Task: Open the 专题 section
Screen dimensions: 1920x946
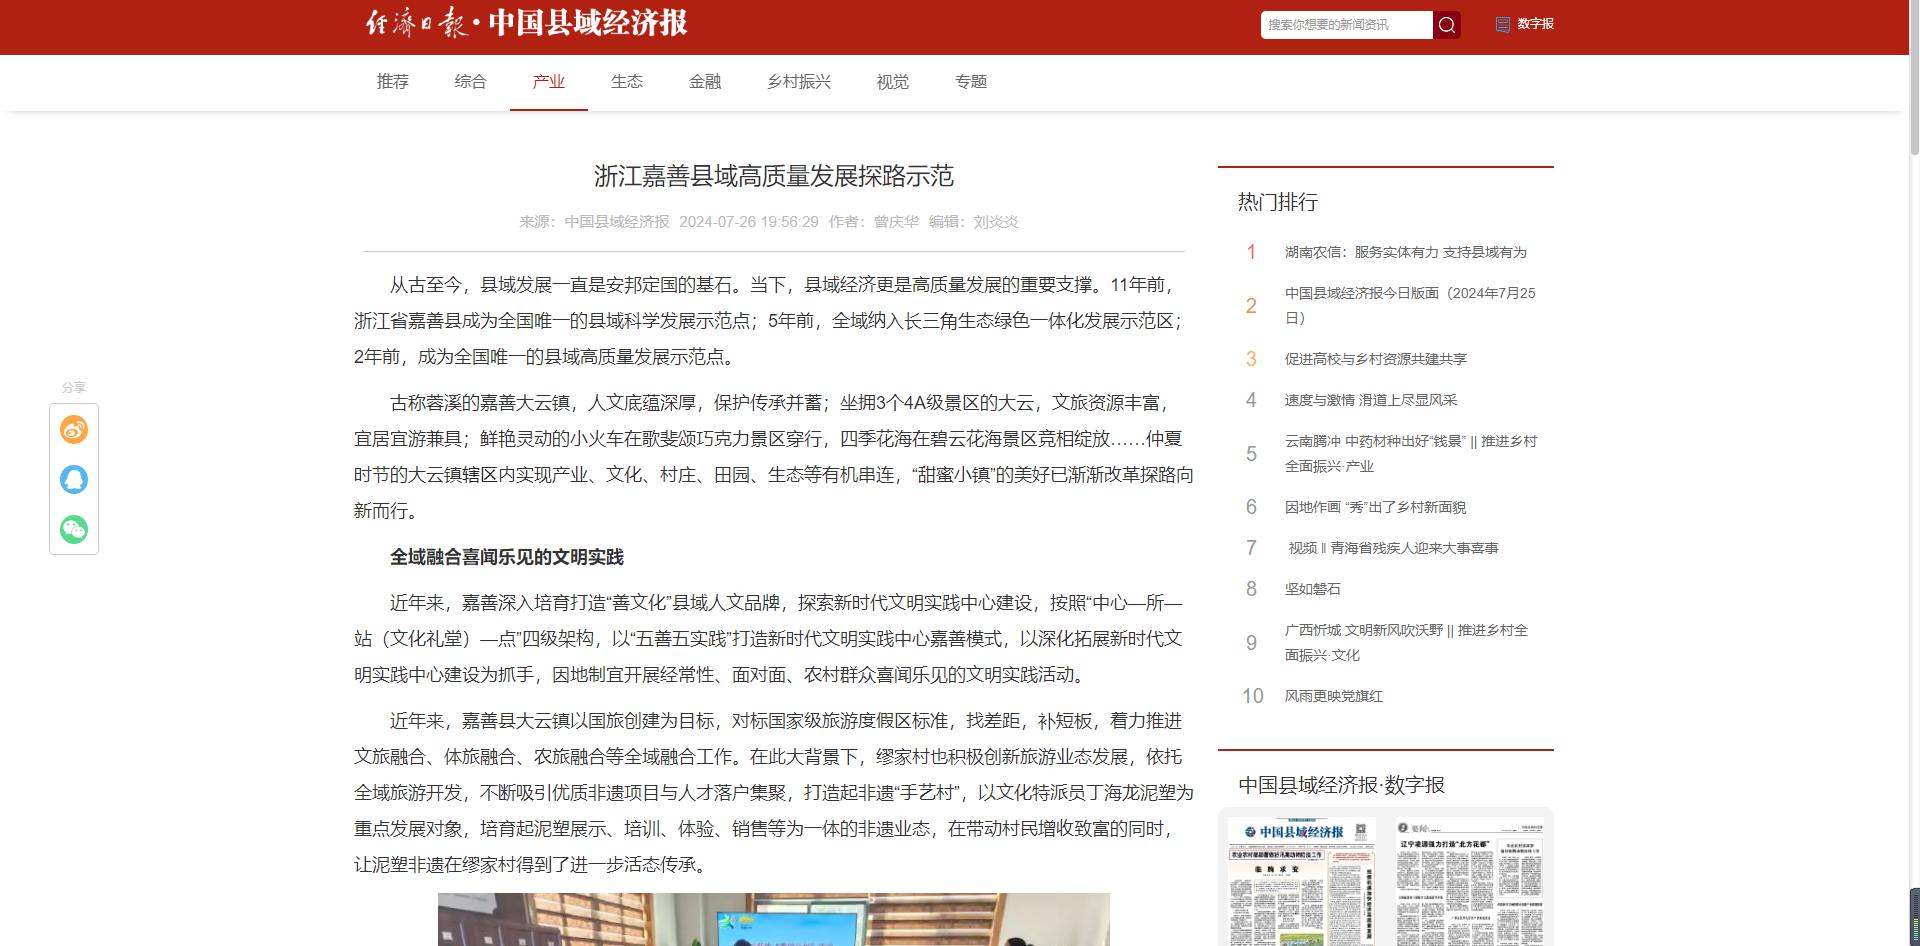Action: point(971,82)
